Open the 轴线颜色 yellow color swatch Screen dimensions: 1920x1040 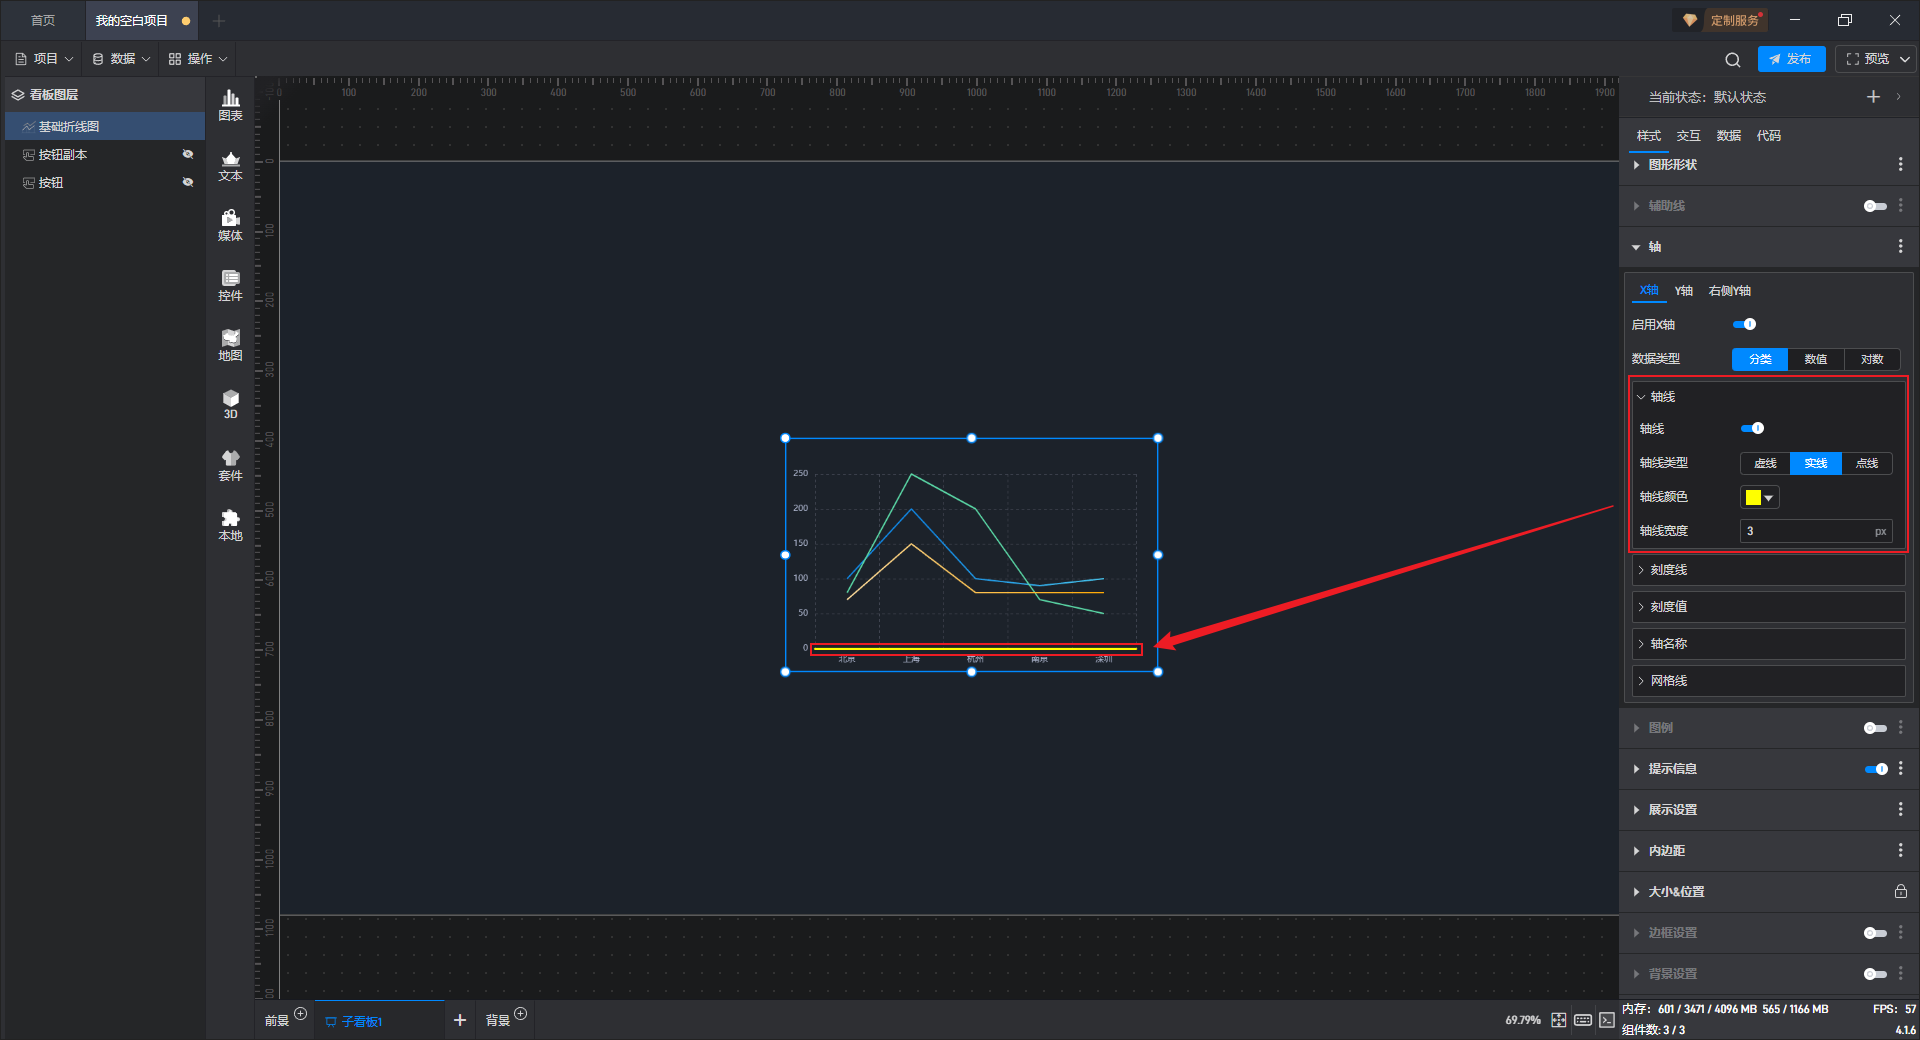click(x=1759, y=497)
